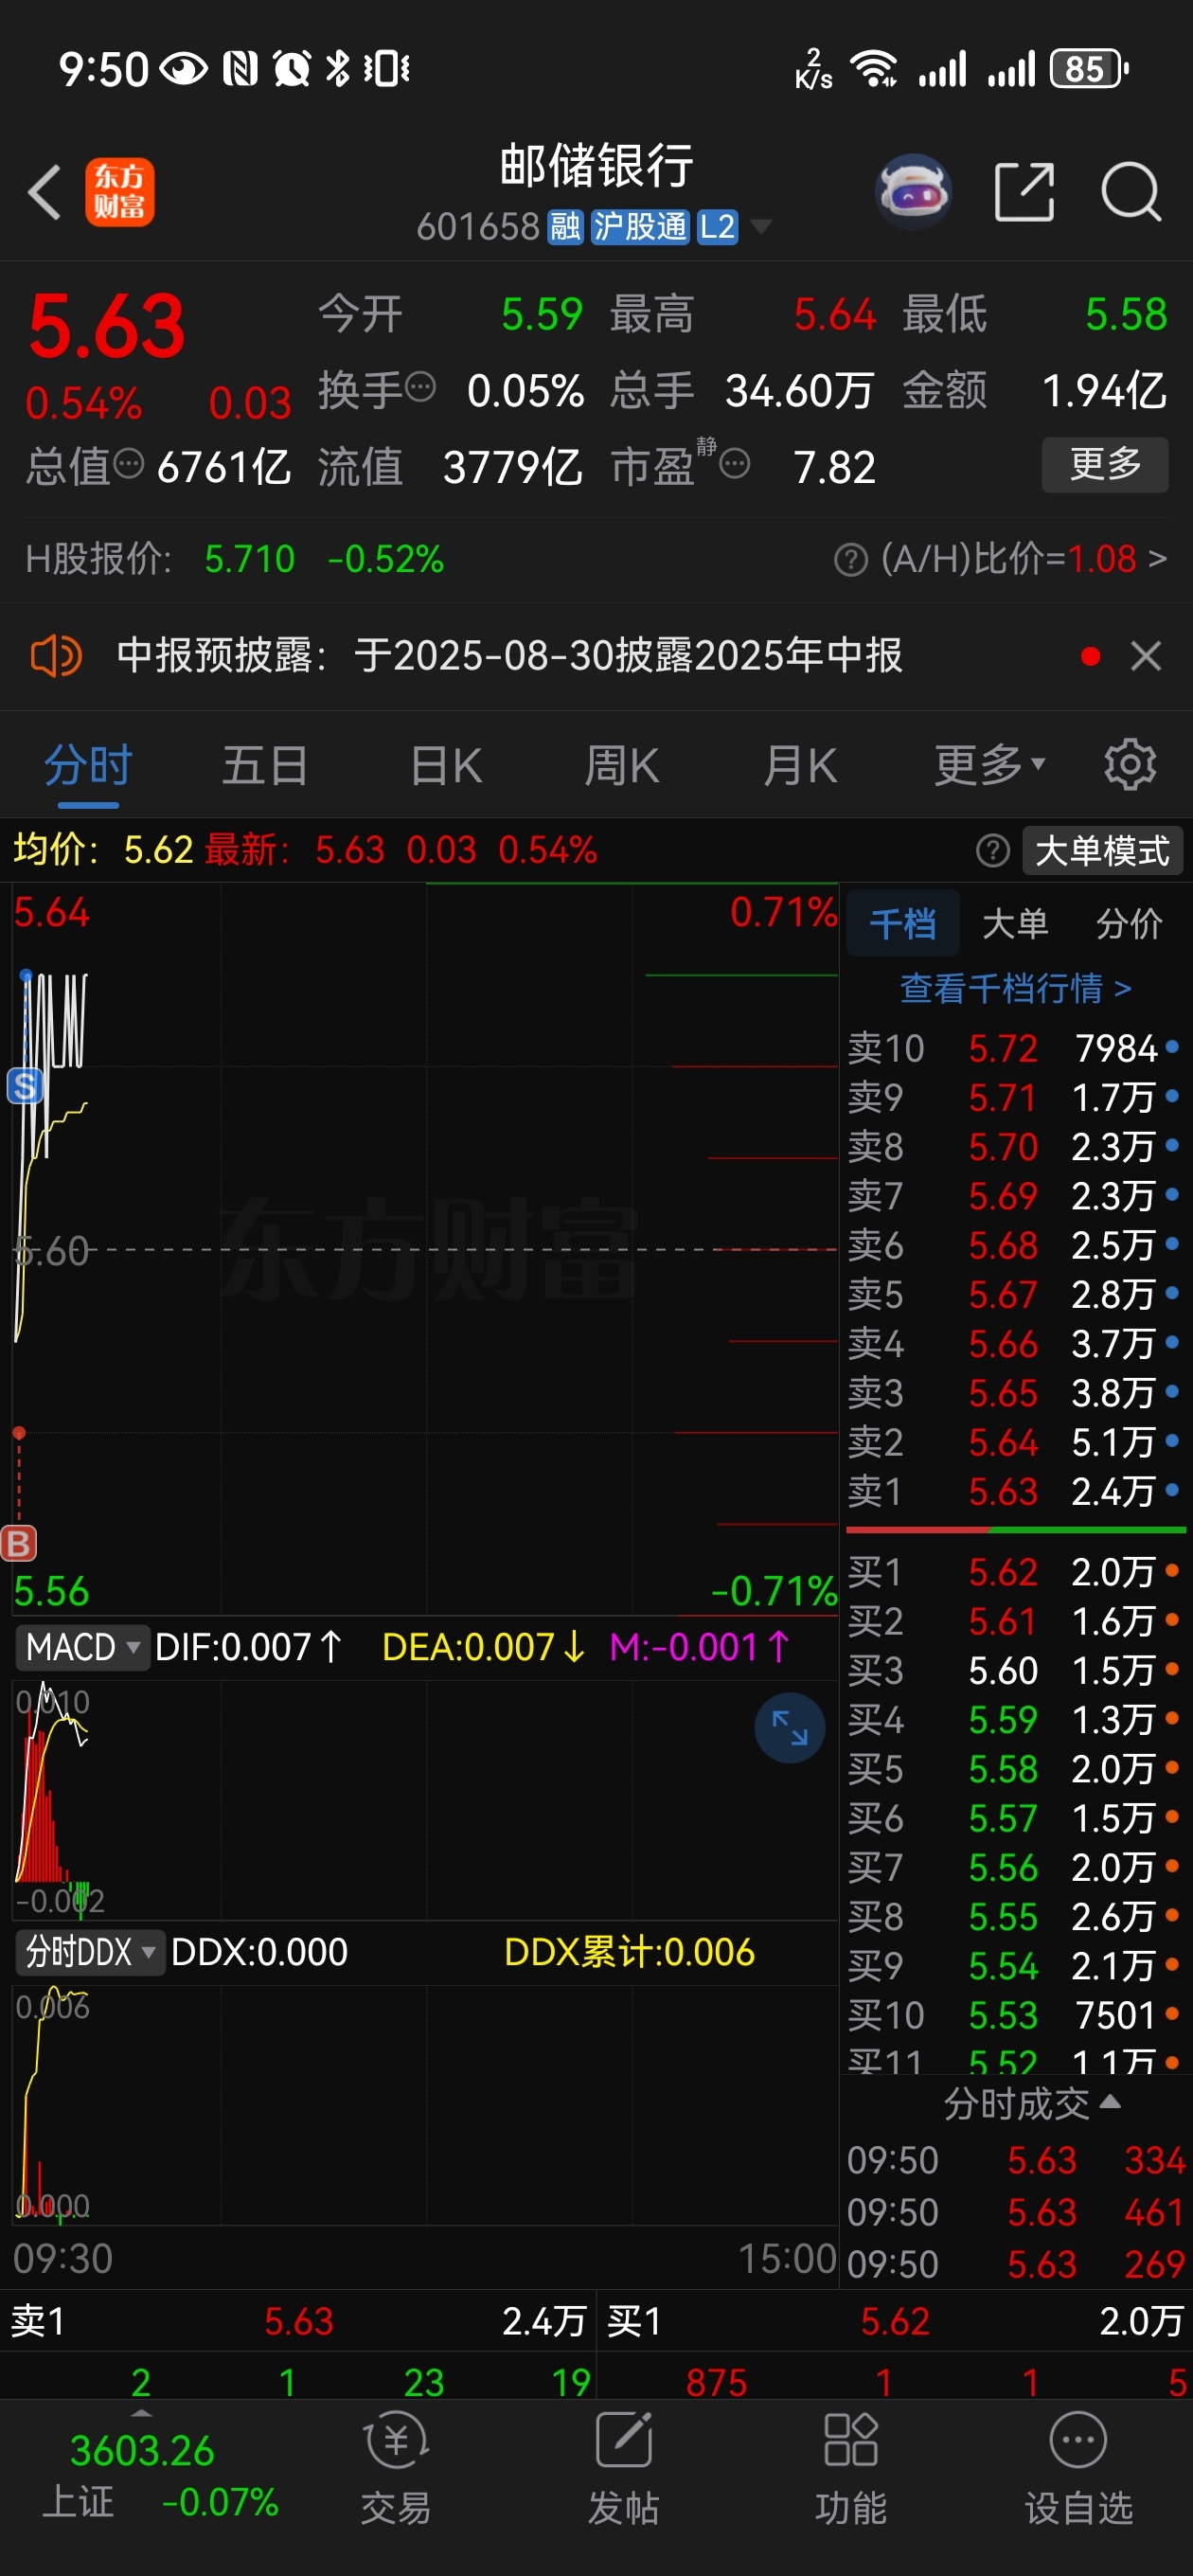The height and width of the screenshot is (2576, 1193).
Task: Select the 分价 tab
Action: (x=1128, y=924)
